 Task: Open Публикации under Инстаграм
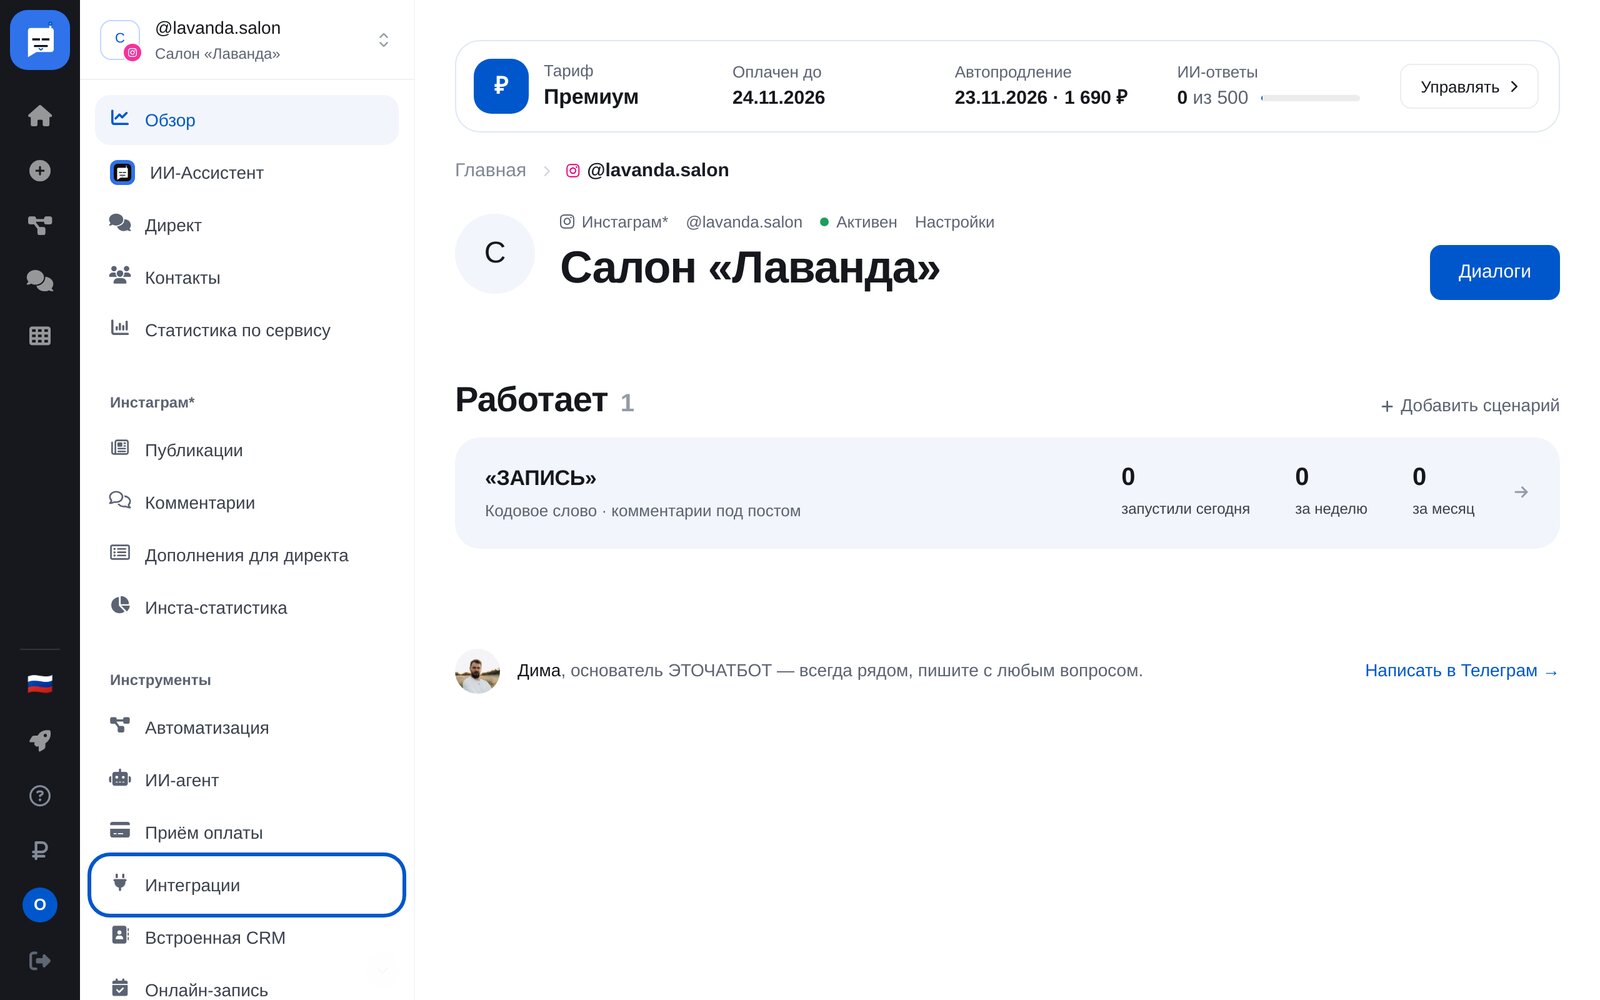click(x=247, y=450)
